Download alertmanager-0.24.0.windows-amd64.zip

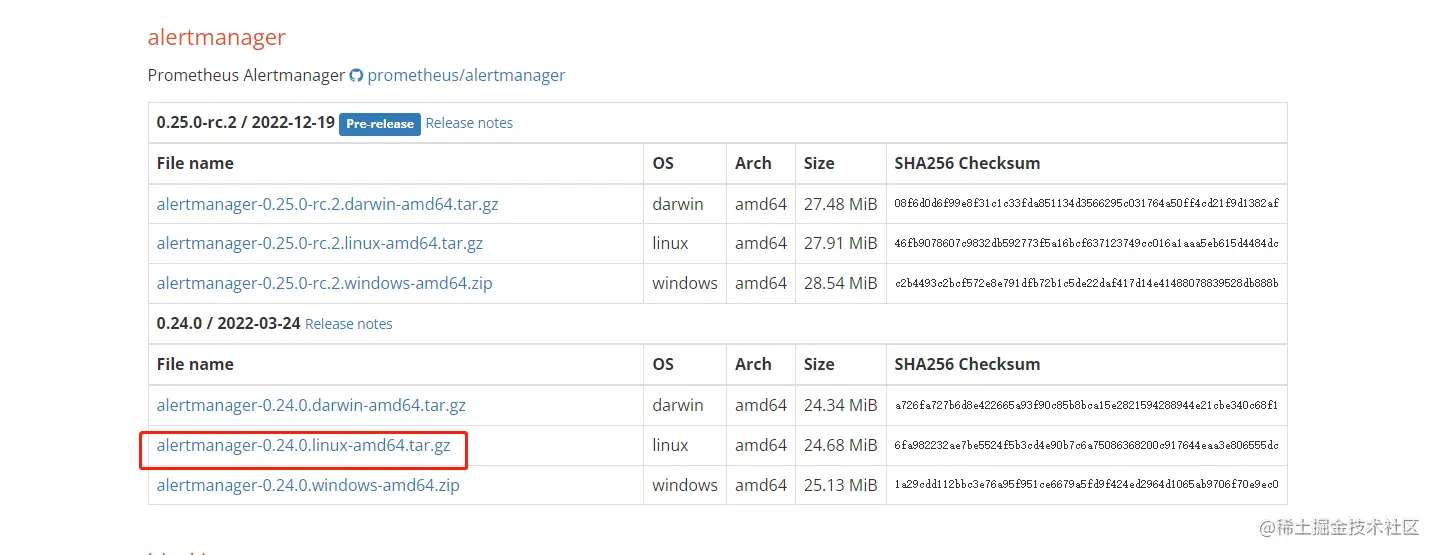pyautogui.click(x=308, y=485)
